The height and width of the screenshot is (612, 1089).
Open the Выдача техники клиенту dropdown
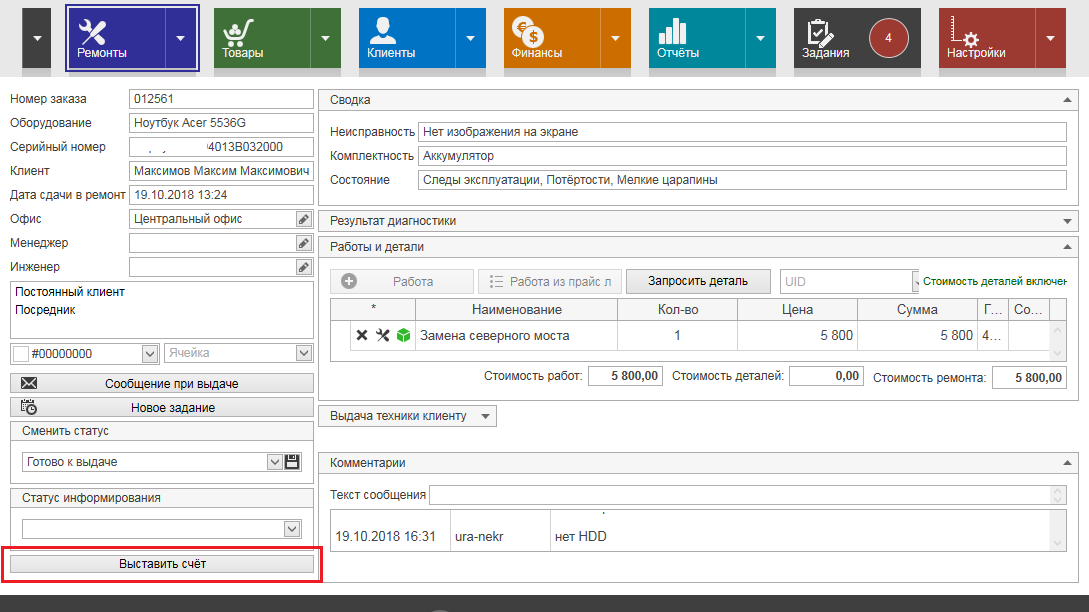click(x=408, y=416)
